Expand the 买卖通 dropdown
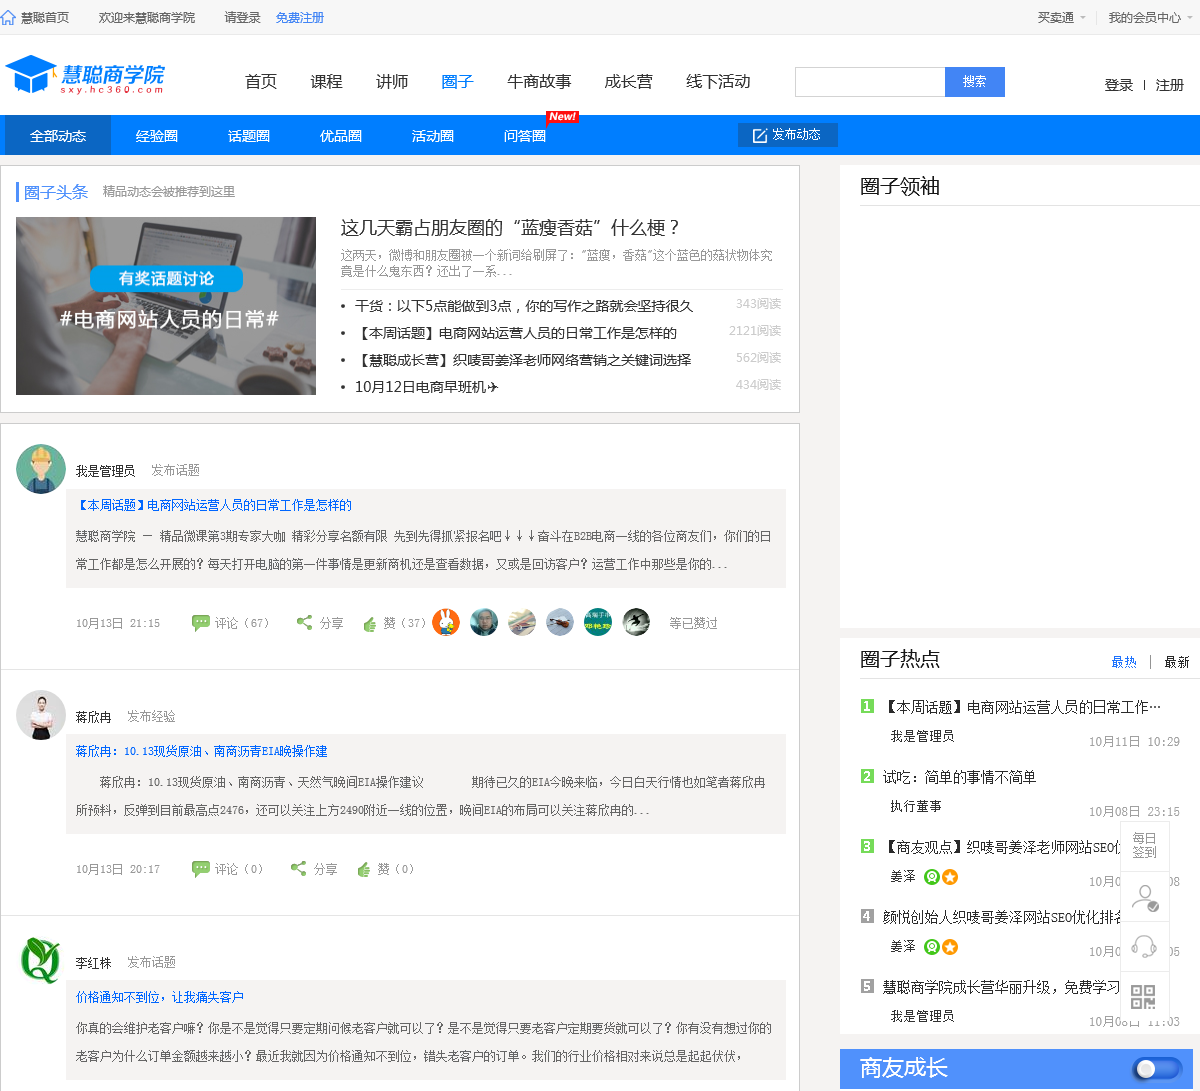The height and width of the screenshot is (1091, 1200). point(1061,18)
